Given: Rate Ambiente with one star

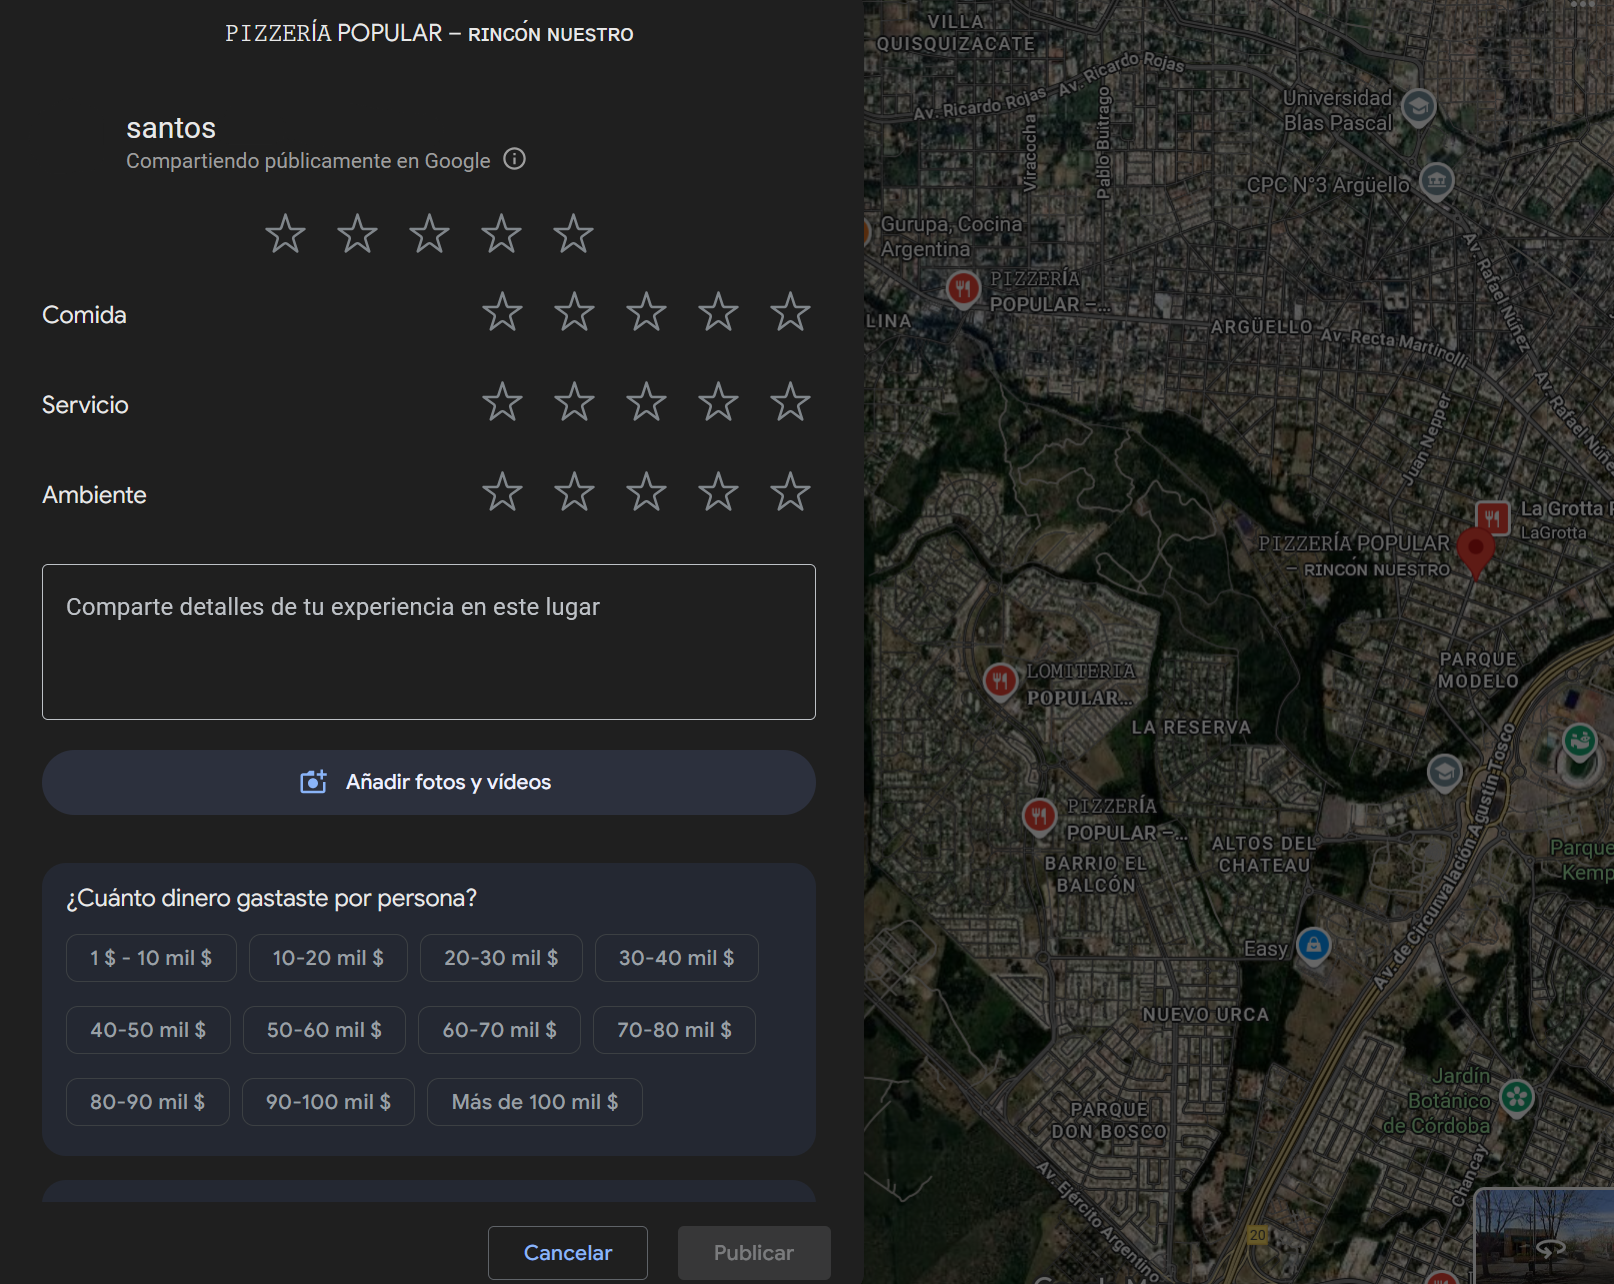Looking at the screenshot, I should coord(502,493).
